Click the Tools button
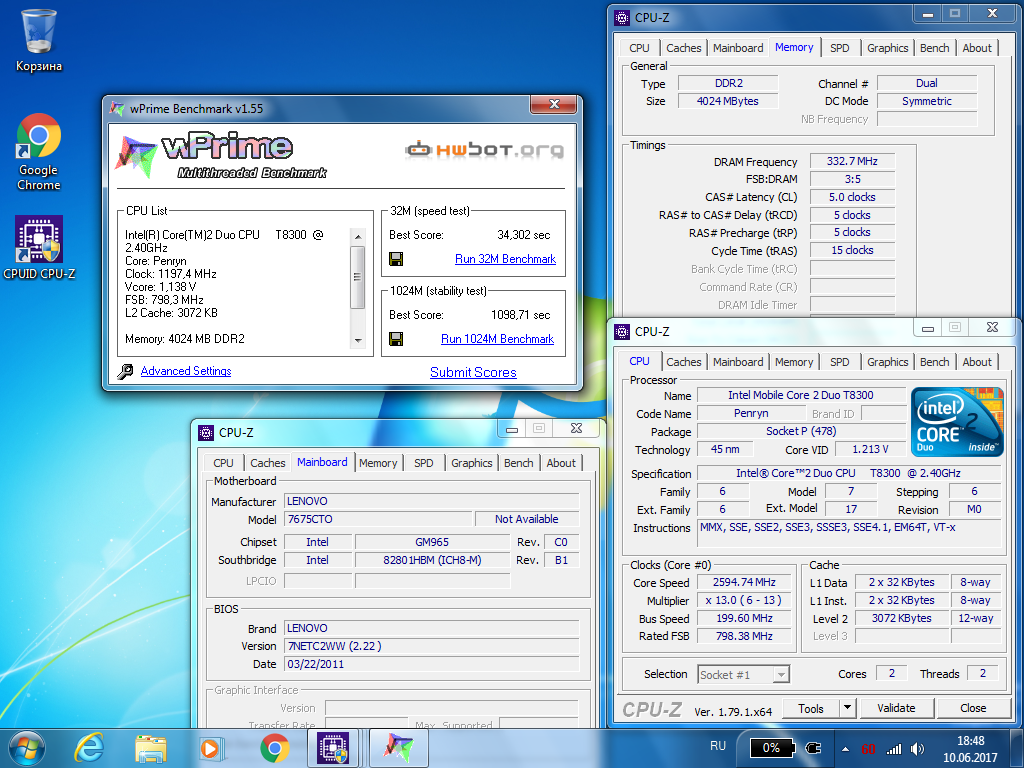The width and height of the screenshot is (1024, 768). tap(811, 708)
